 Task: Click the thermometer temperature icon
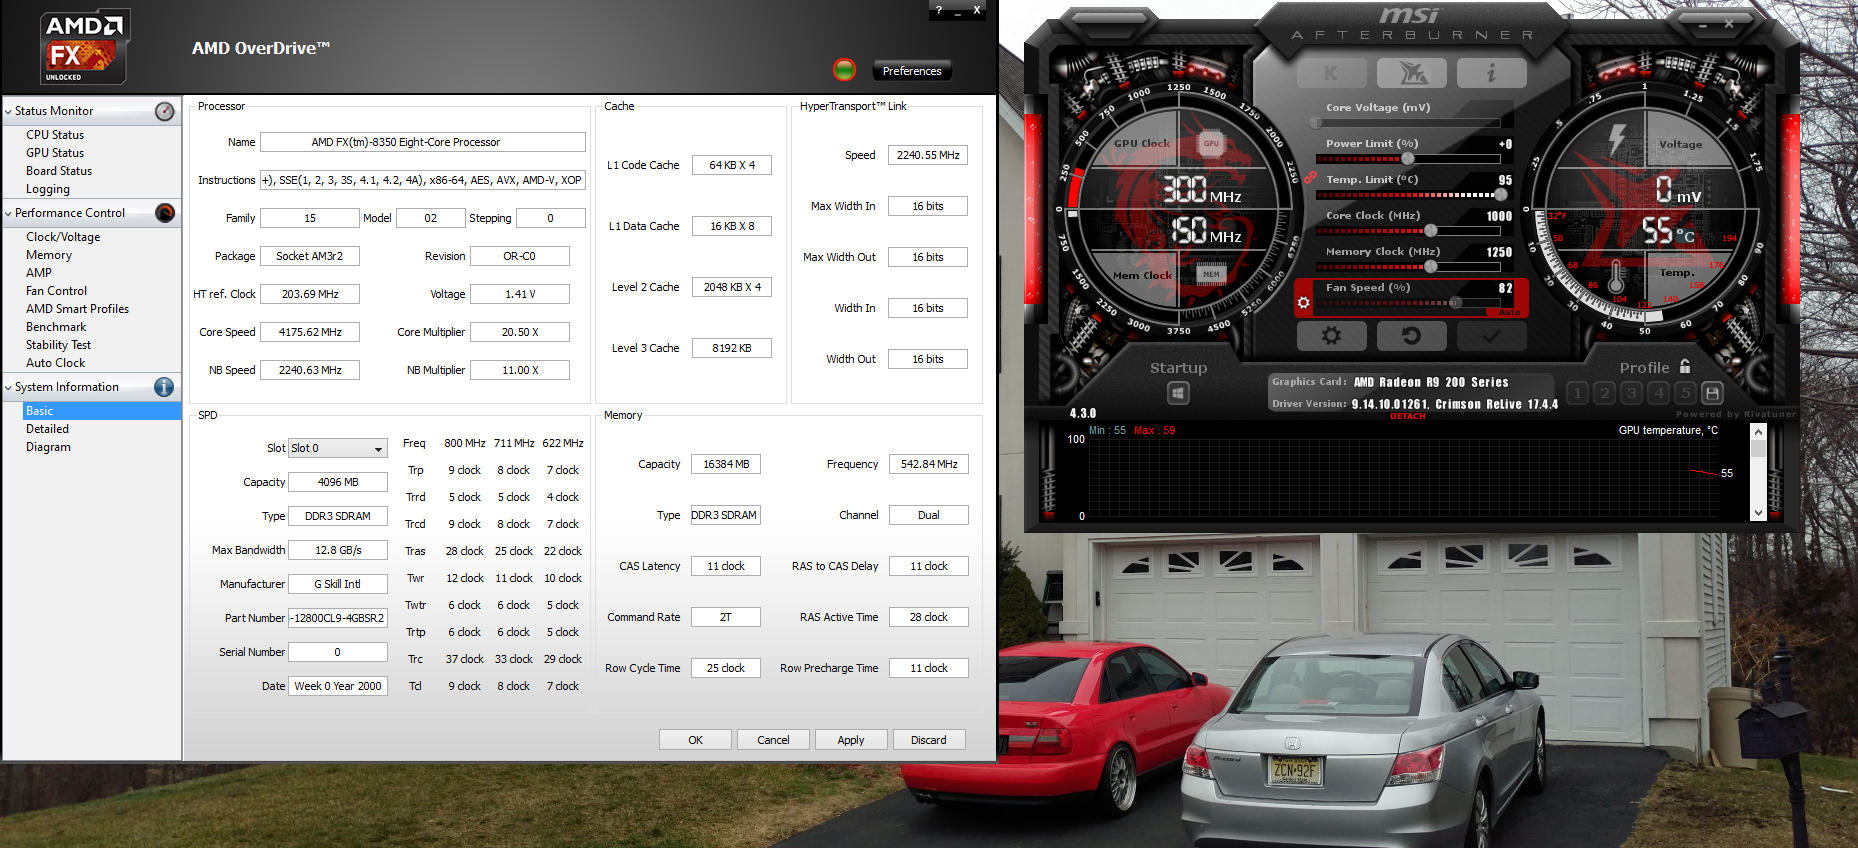click(x=1617, y=279)
